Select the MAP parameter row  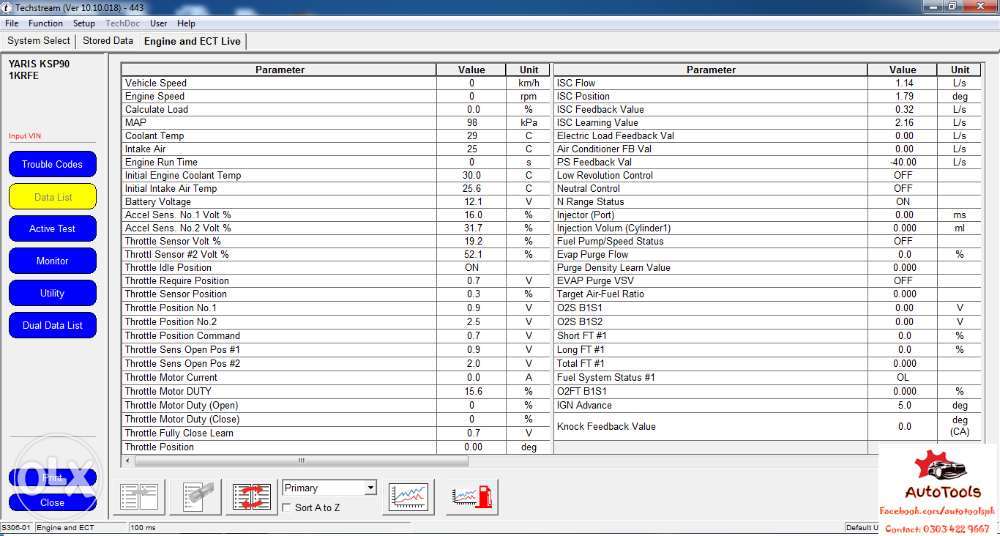[x=335, y=123]
